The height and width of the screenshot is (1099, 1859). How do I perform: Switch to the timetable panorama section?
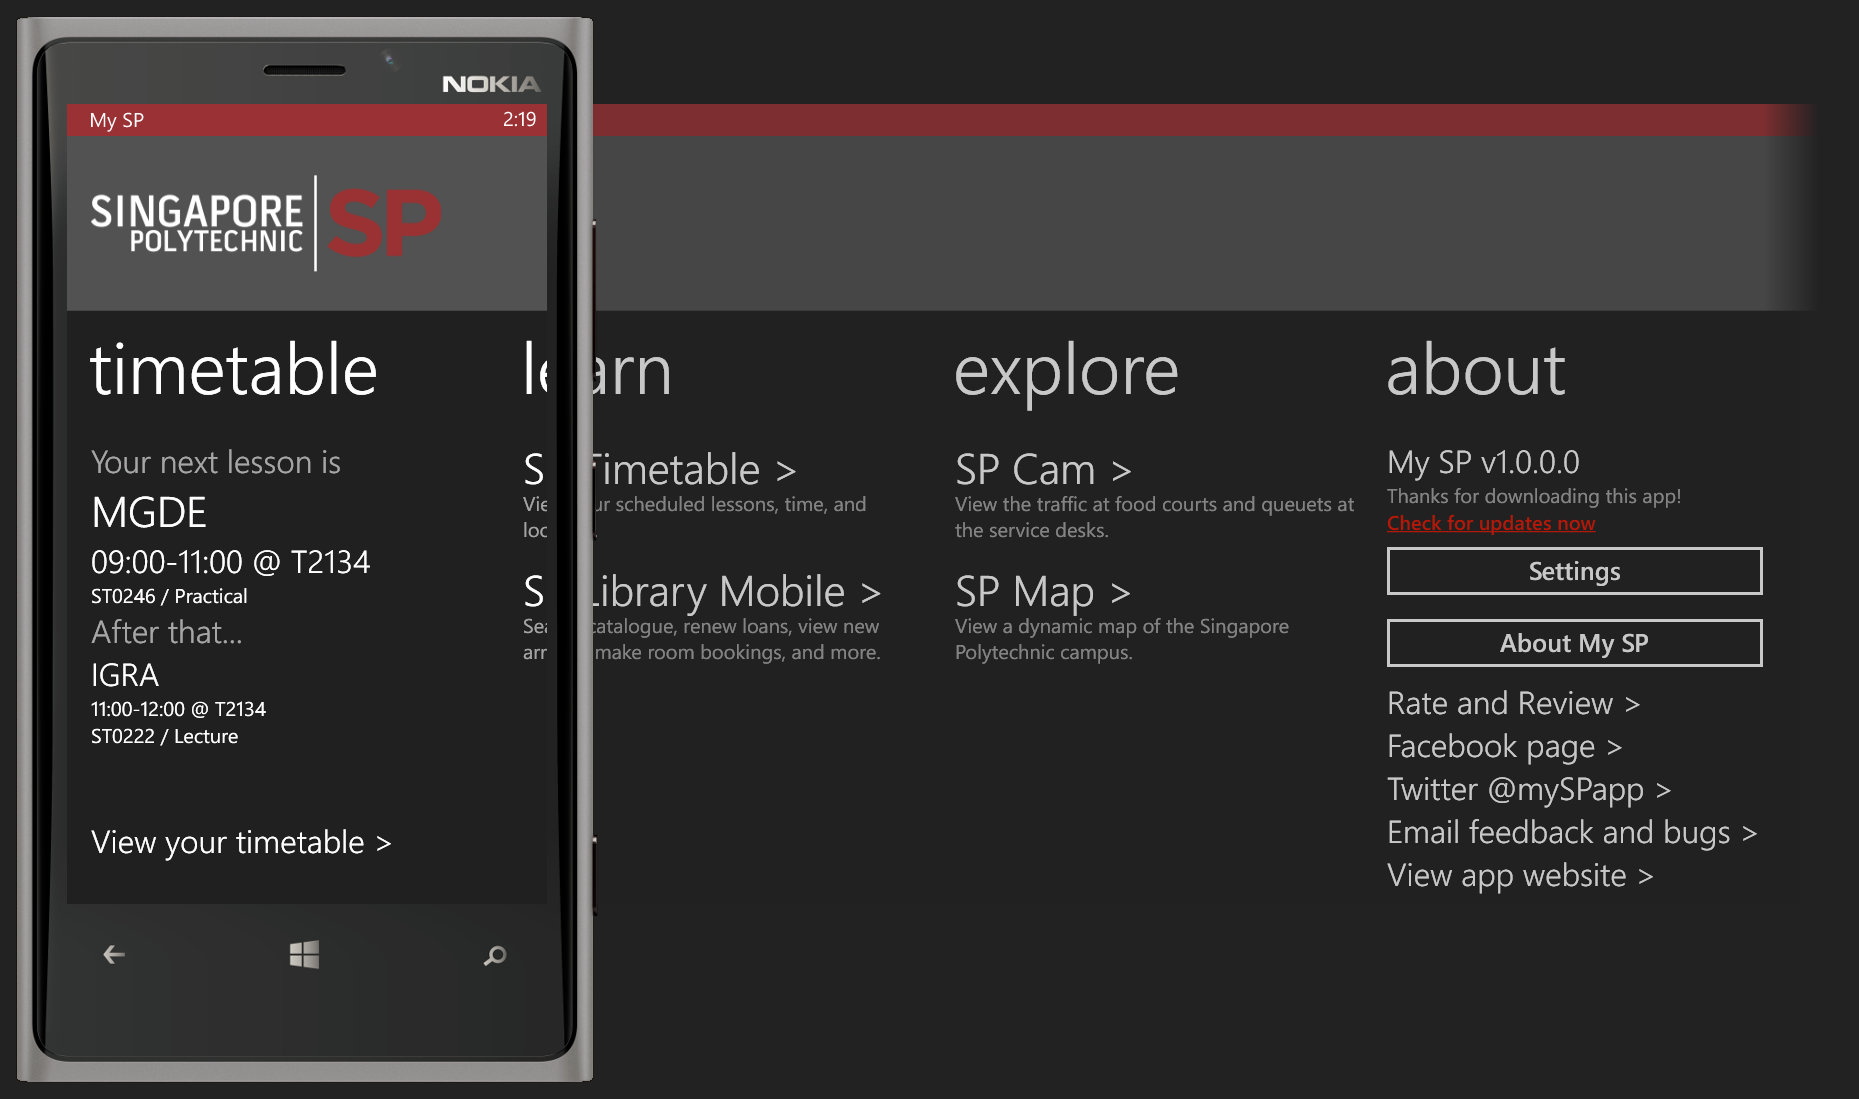click(x=234, y=371)
